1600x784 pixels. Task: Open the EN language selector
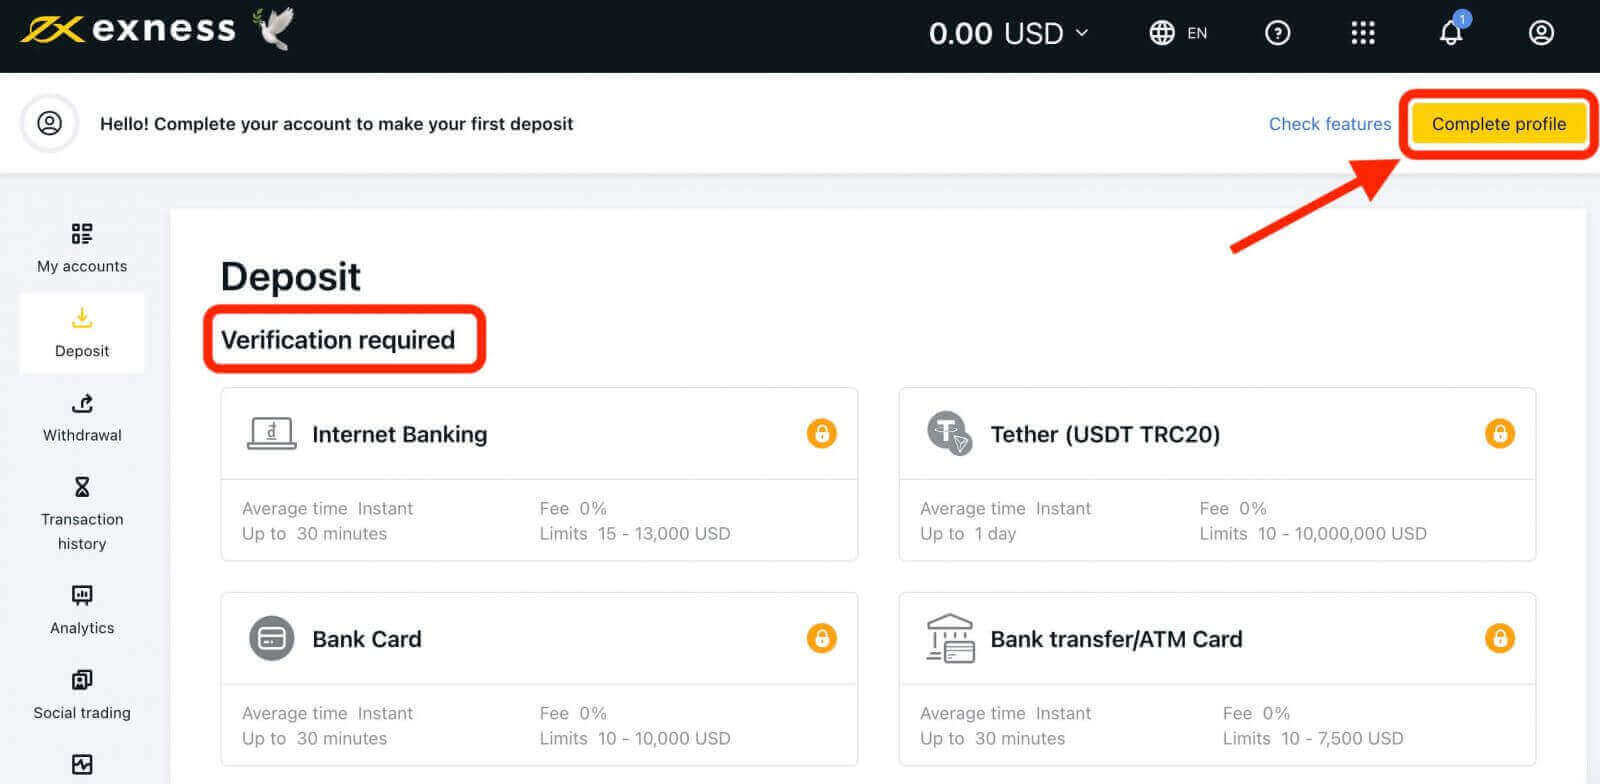1178,33
